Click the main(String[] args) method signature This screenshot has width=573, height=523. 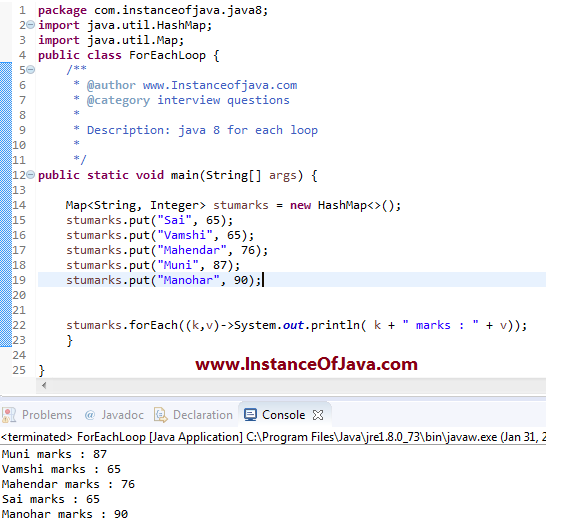(x=237, y=175)
